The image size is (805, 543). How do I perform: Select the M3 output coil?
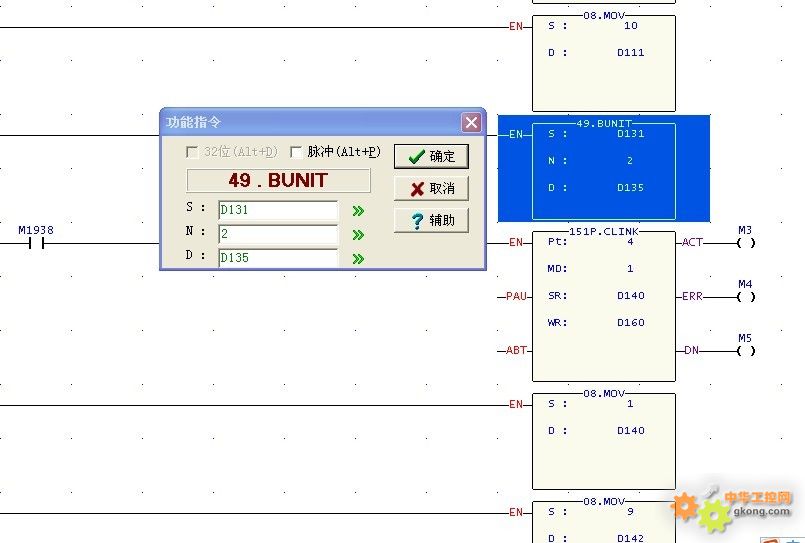point(746,243)
